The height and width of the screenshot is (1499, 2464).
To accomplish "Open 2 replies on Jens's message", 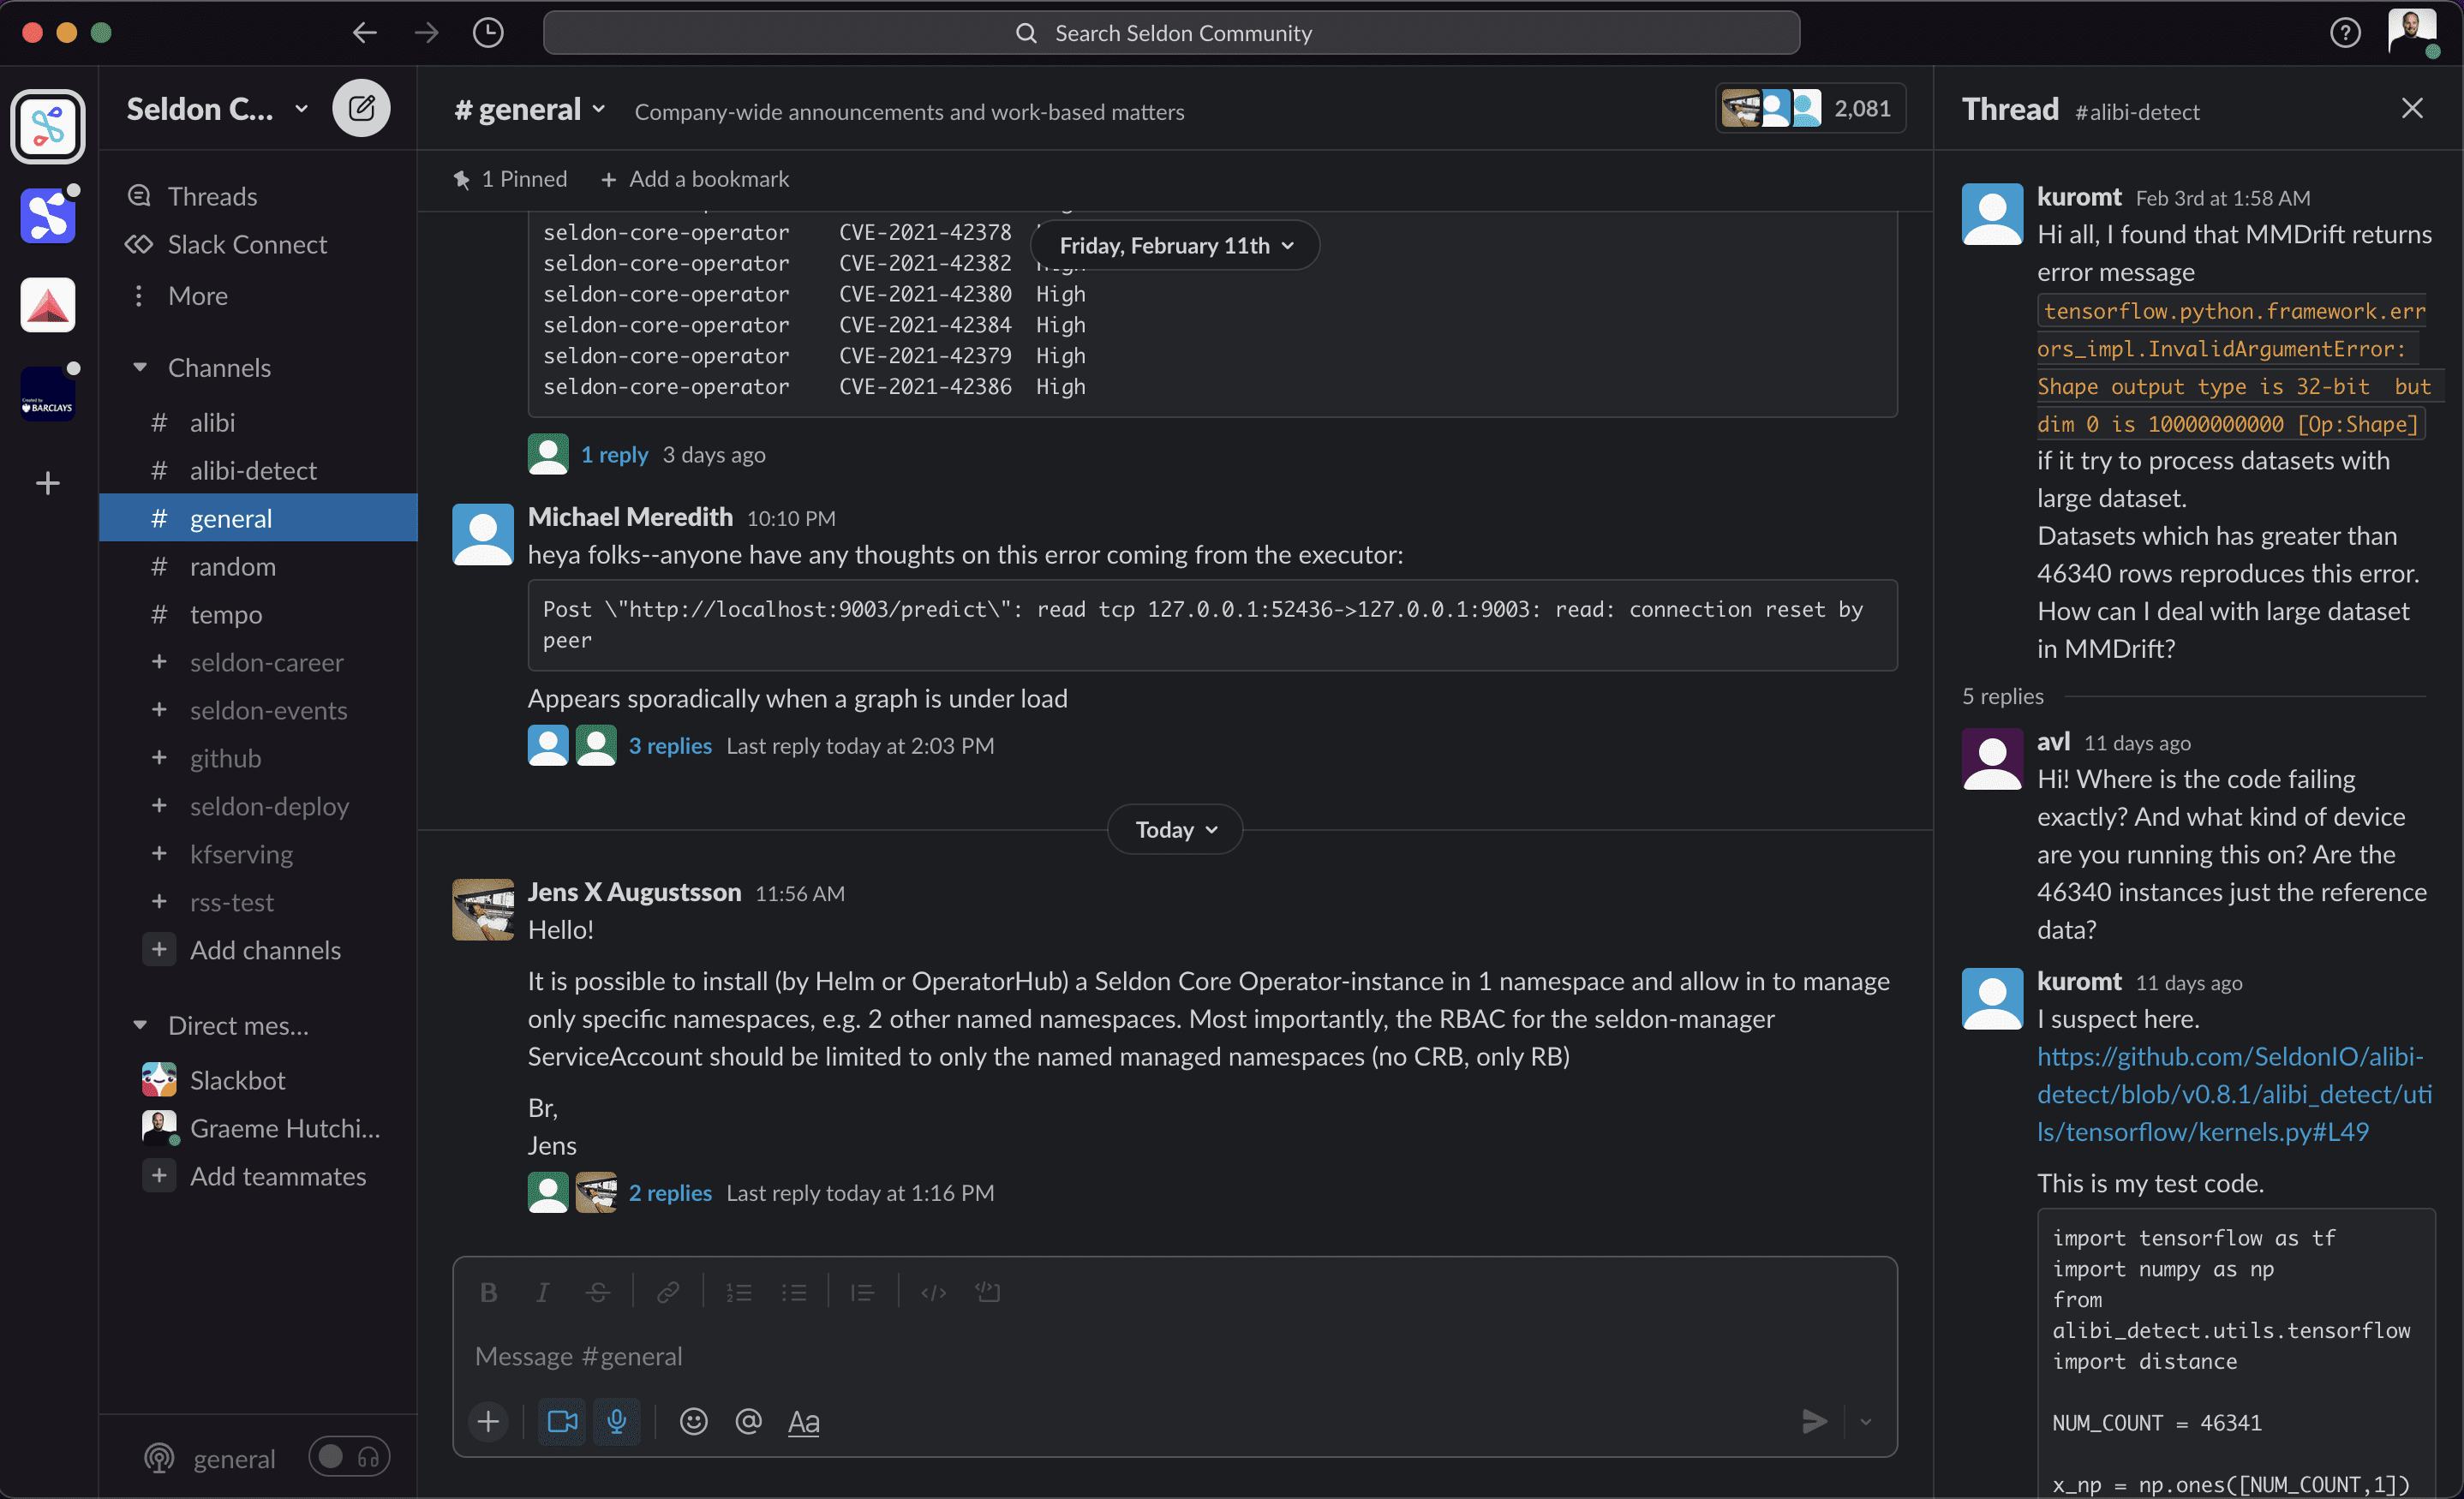I will [670, 1193].
